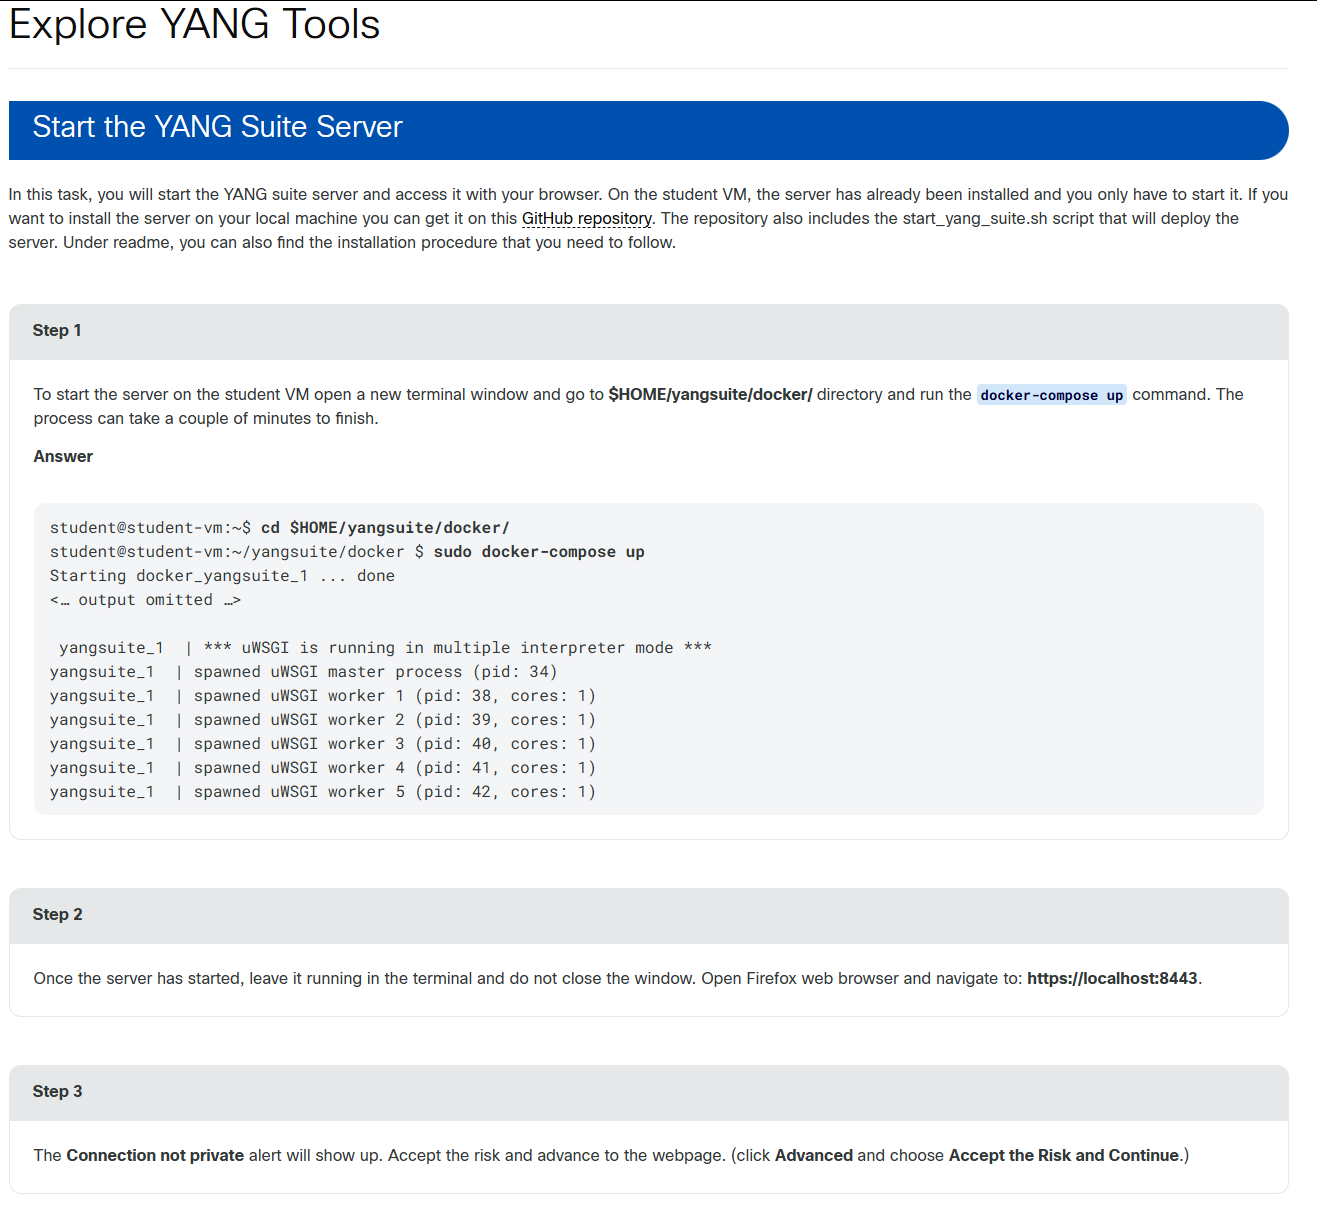
Task: Click the inline 'docker-compose up' code snippet
Action: 1052,395
